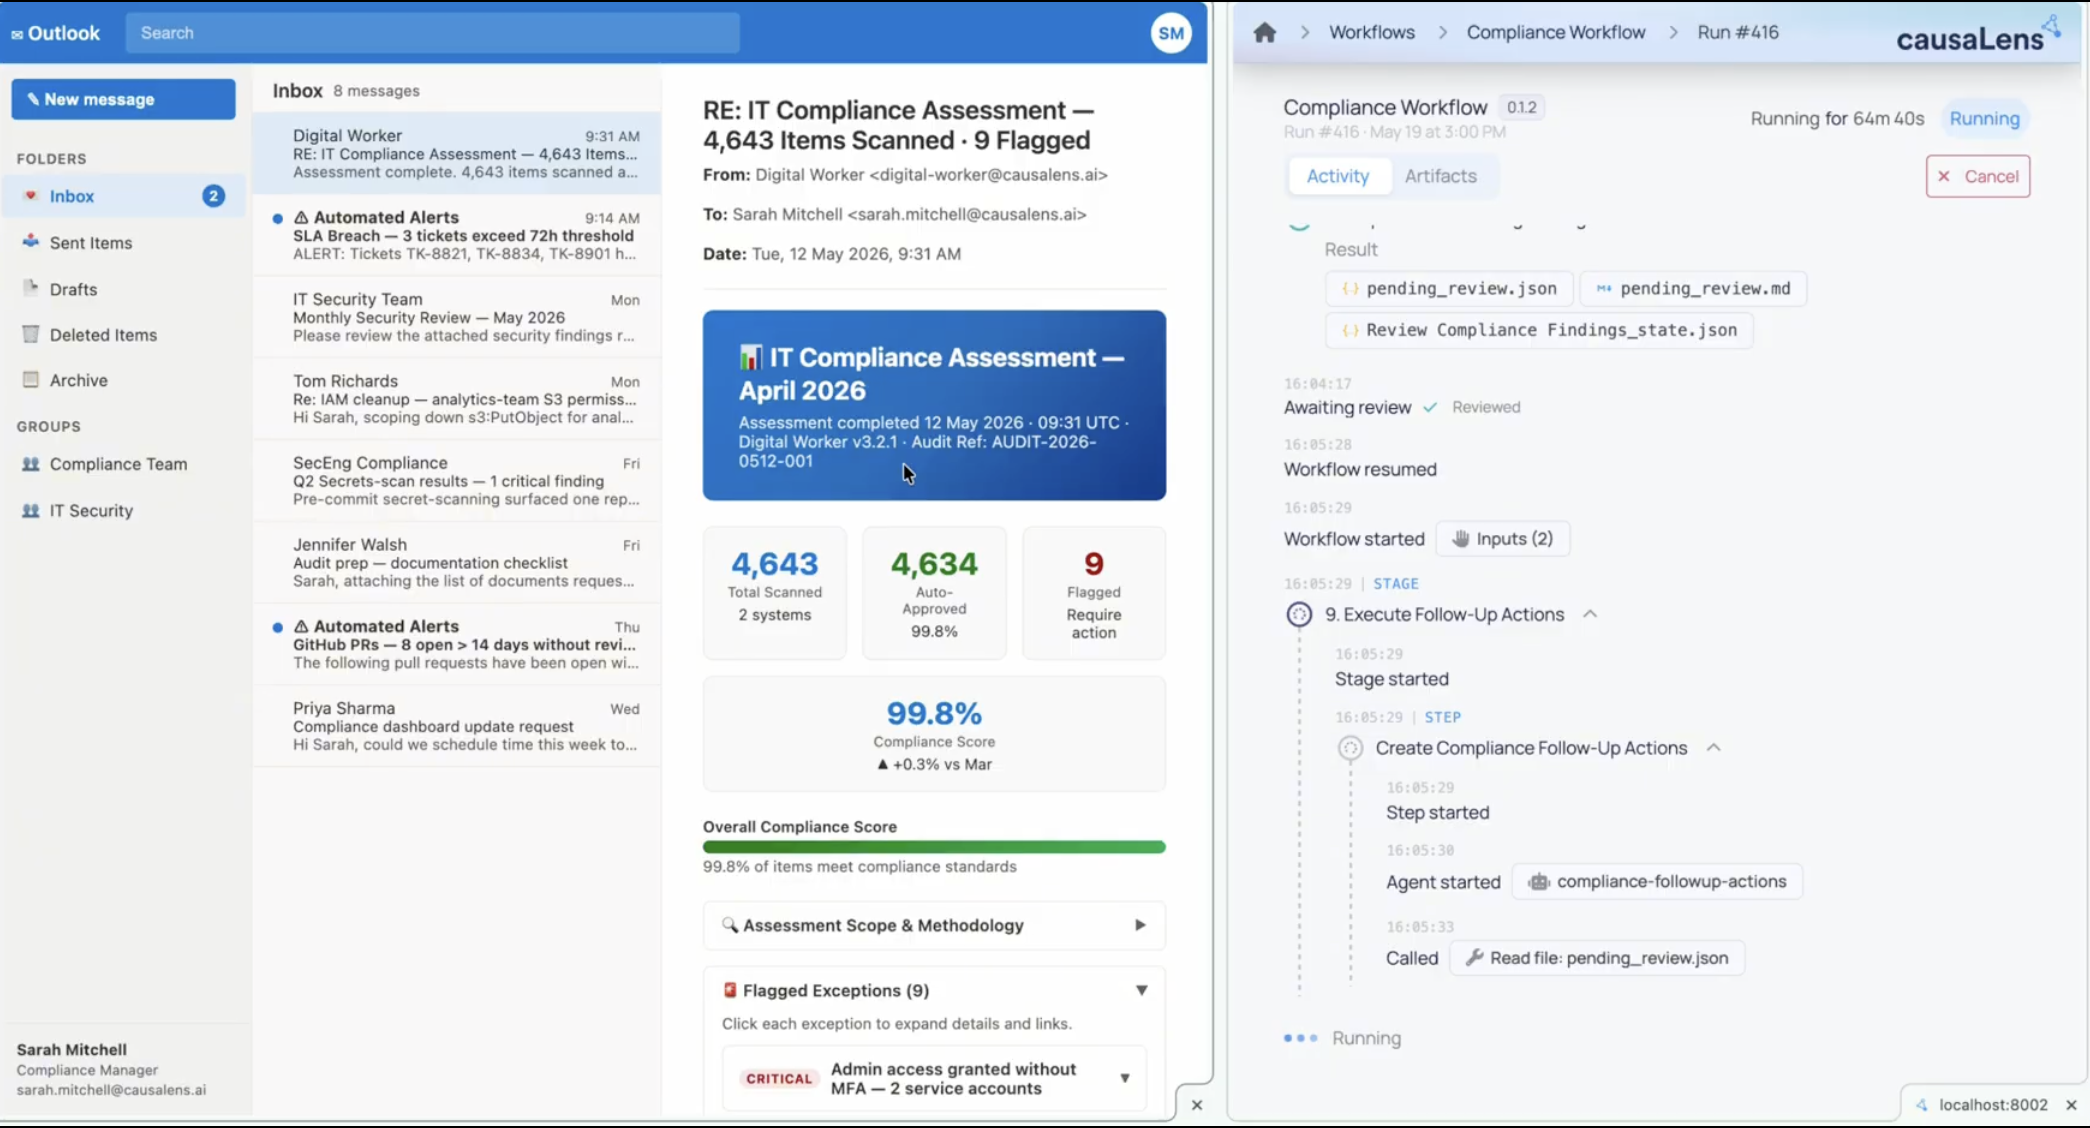This screenshot has width=2090, height=1128.
Task: Open the pending_review.md result file
Action: 1693,289
